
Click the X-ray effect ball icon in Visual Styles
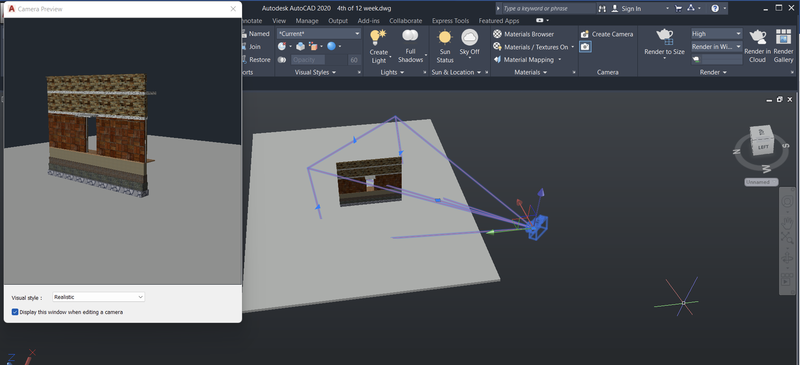(282, 46)
